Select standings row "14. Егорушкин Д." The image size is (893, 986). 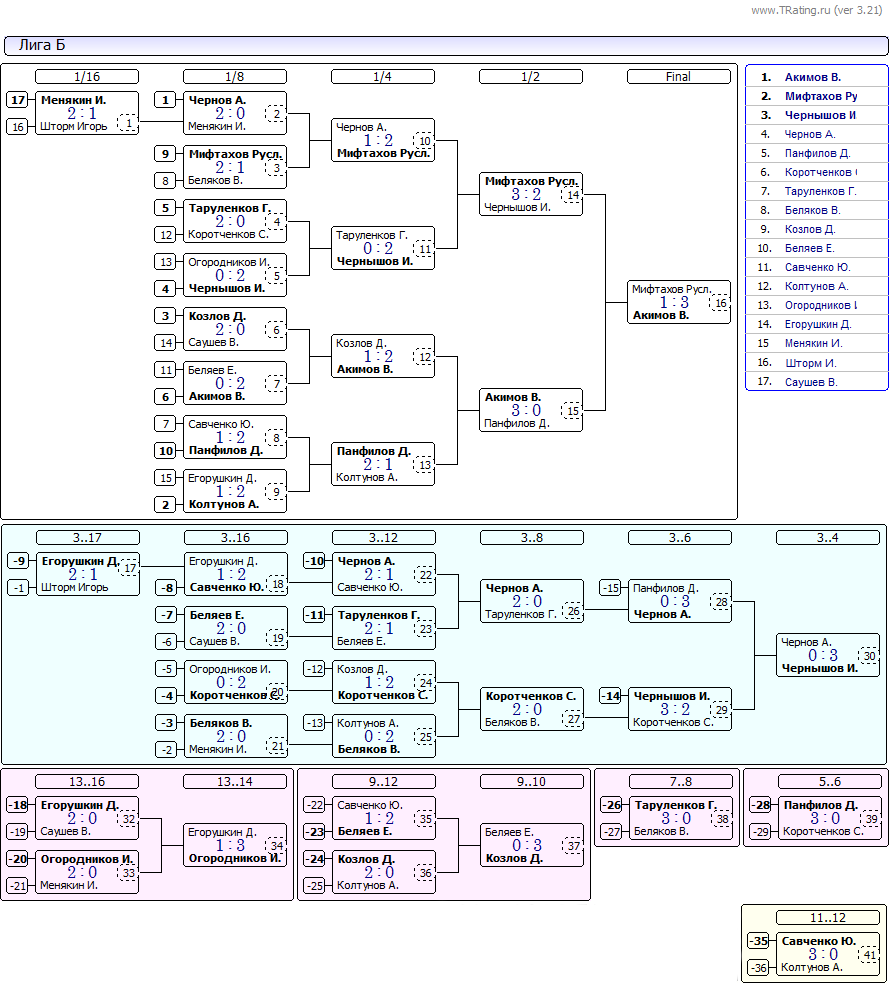pos(816,324)
